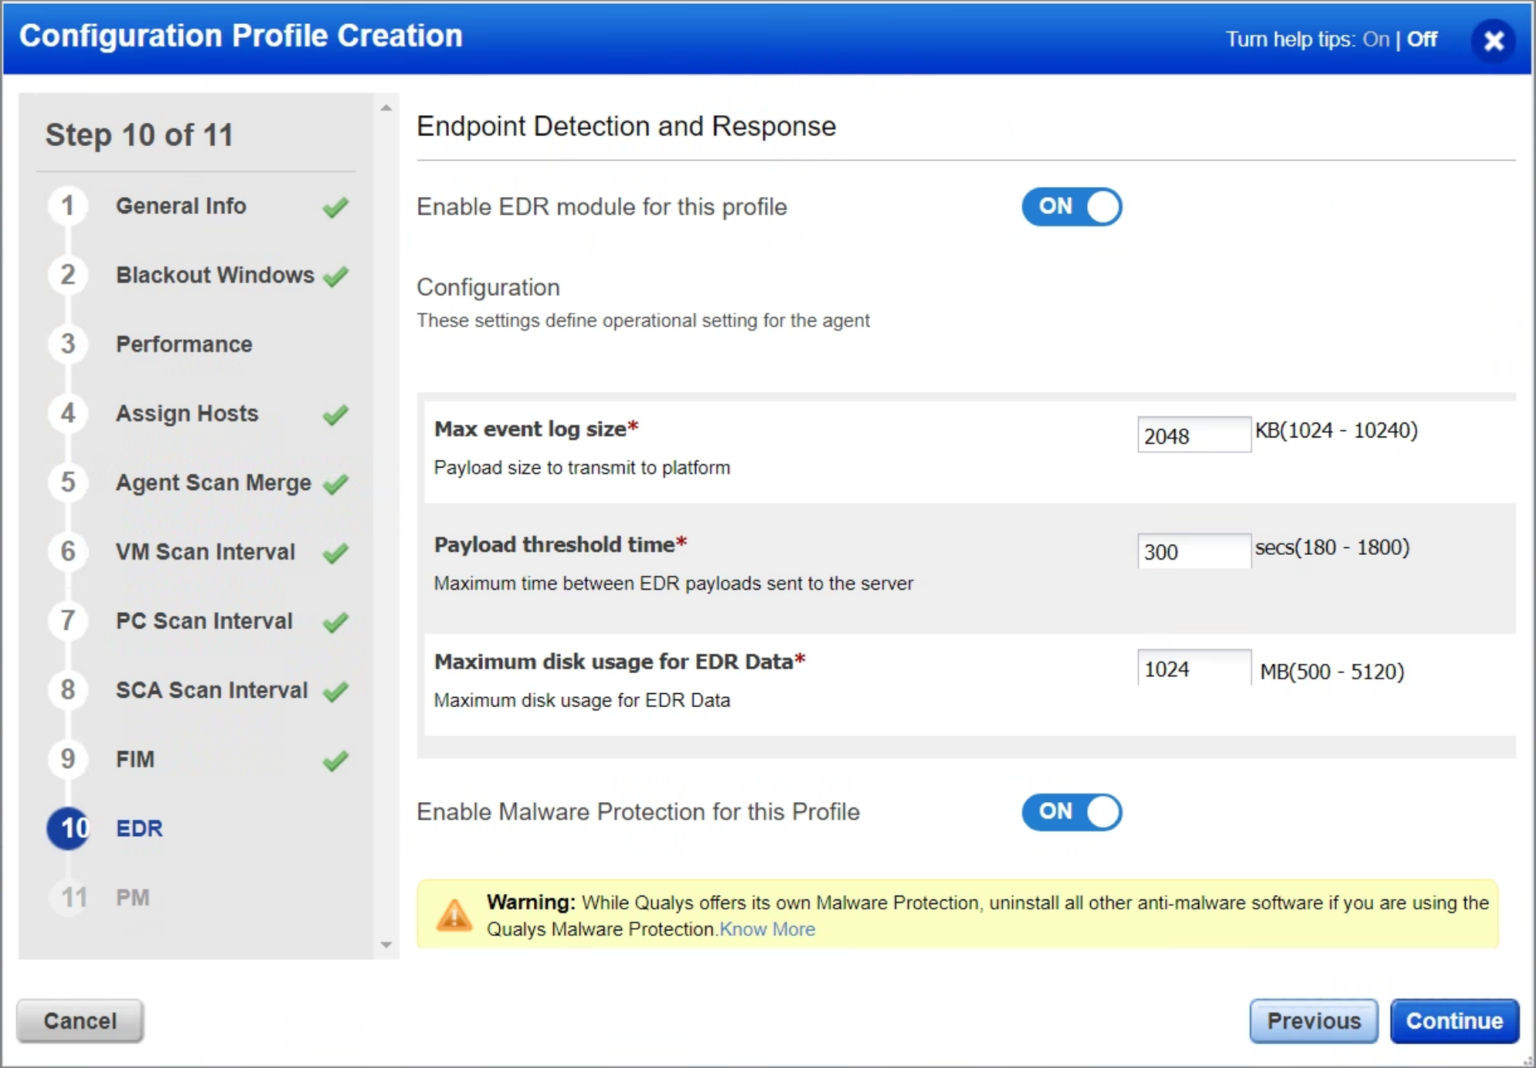Image resolution: width=1536 pixels, height=1068 pixels.
Task: Turn help tips On
Action: [1376, 39]
